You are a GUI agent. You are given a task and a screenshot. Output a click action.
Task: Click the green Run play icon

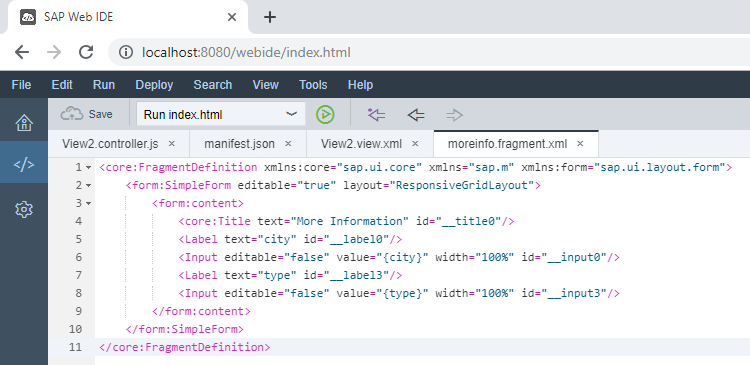(325, 115)
